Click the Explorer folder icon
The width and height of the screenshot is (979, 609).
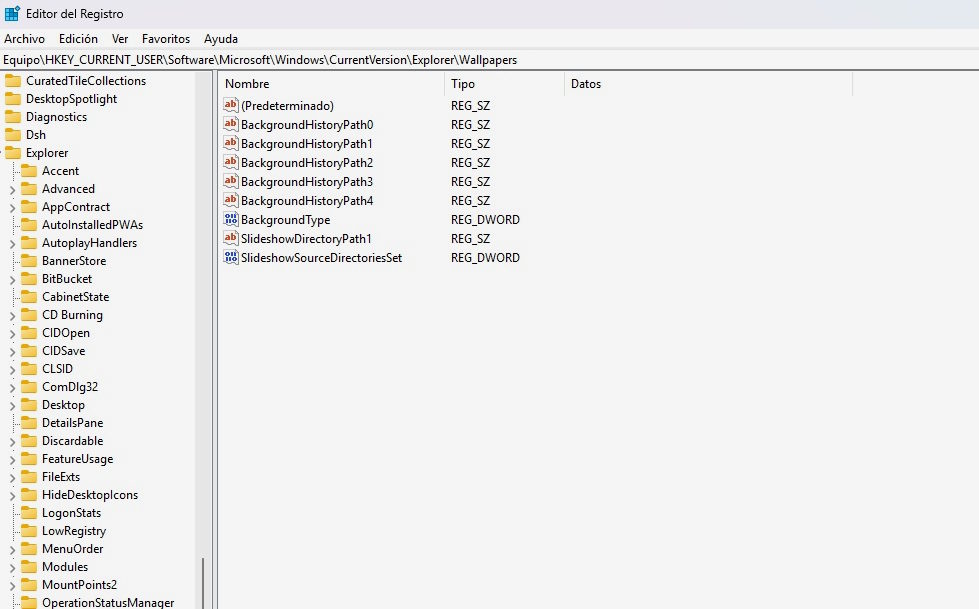pos(12,153)
